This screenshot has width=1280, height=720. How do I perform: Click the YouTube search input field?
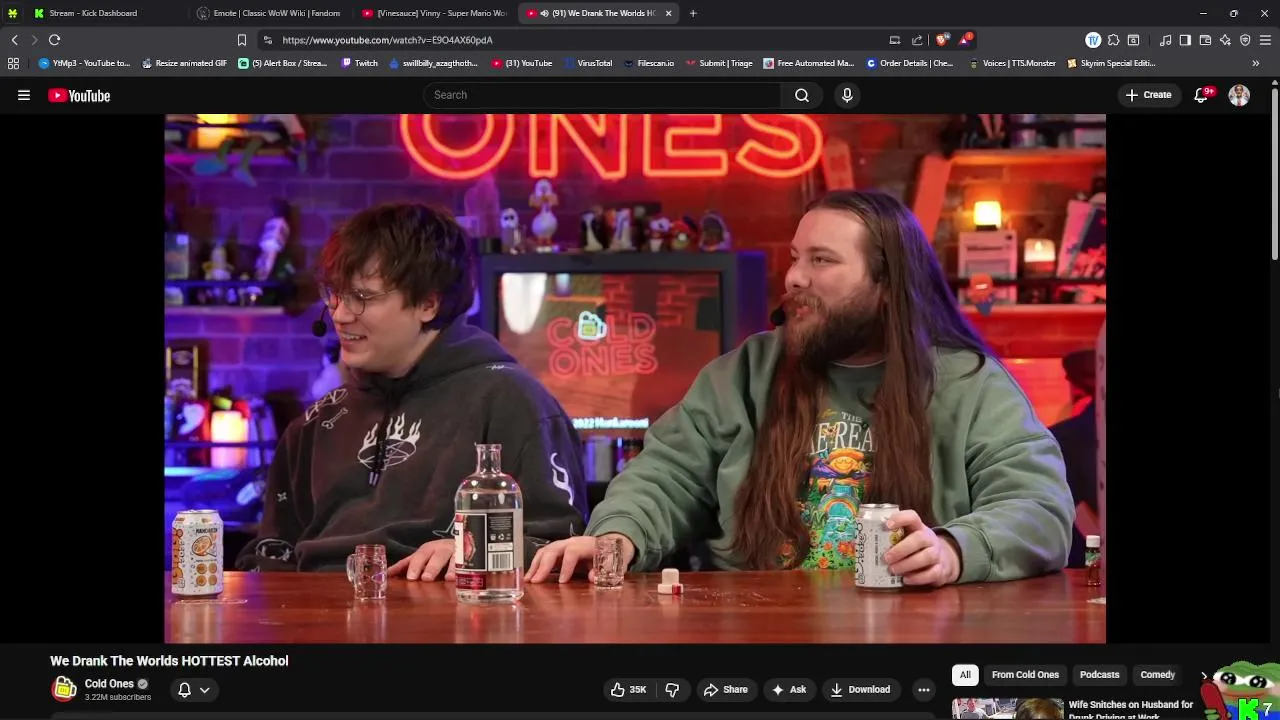tap(603, 95)
